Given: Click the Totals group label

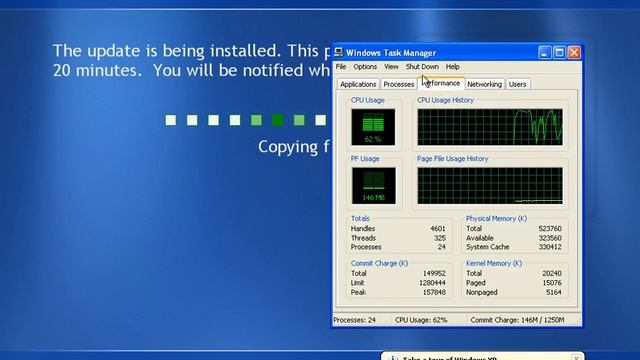Looking at the screenshot, I should click(x=360, y=218).
